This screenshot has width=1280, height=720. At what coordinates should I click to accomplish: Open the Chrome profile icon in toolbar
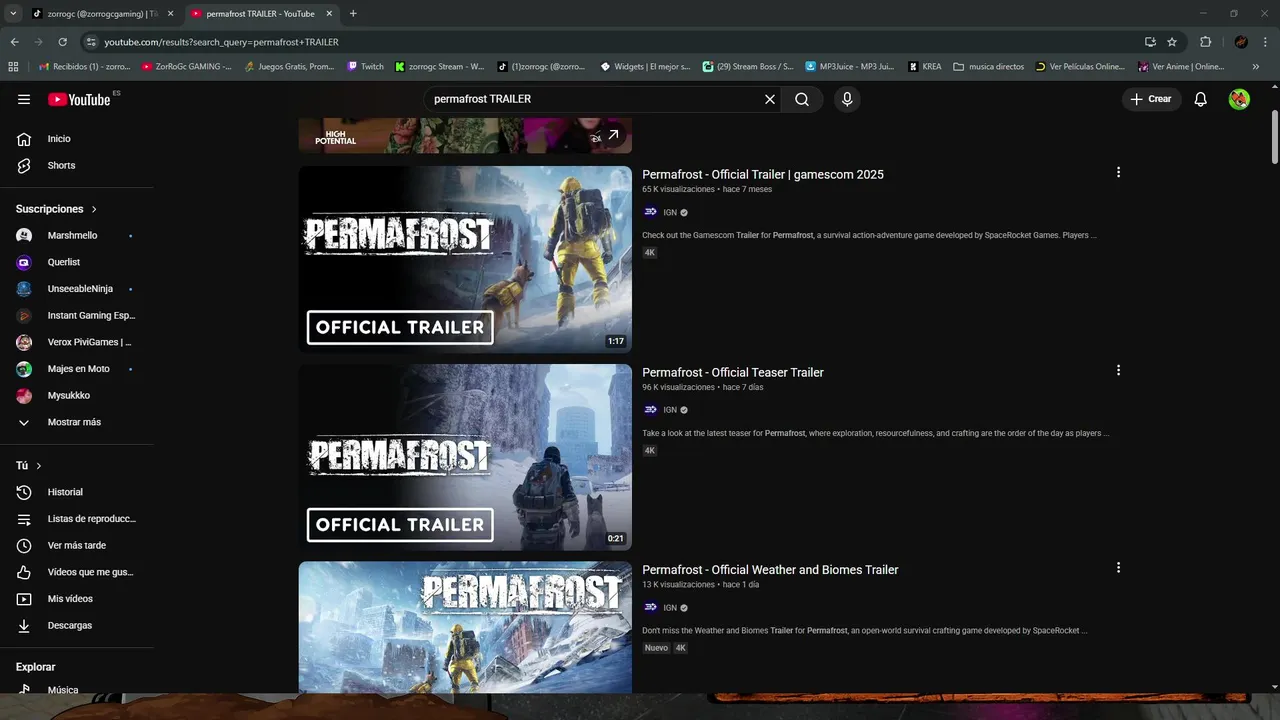pyautogui.click(x=1241, y=42)
